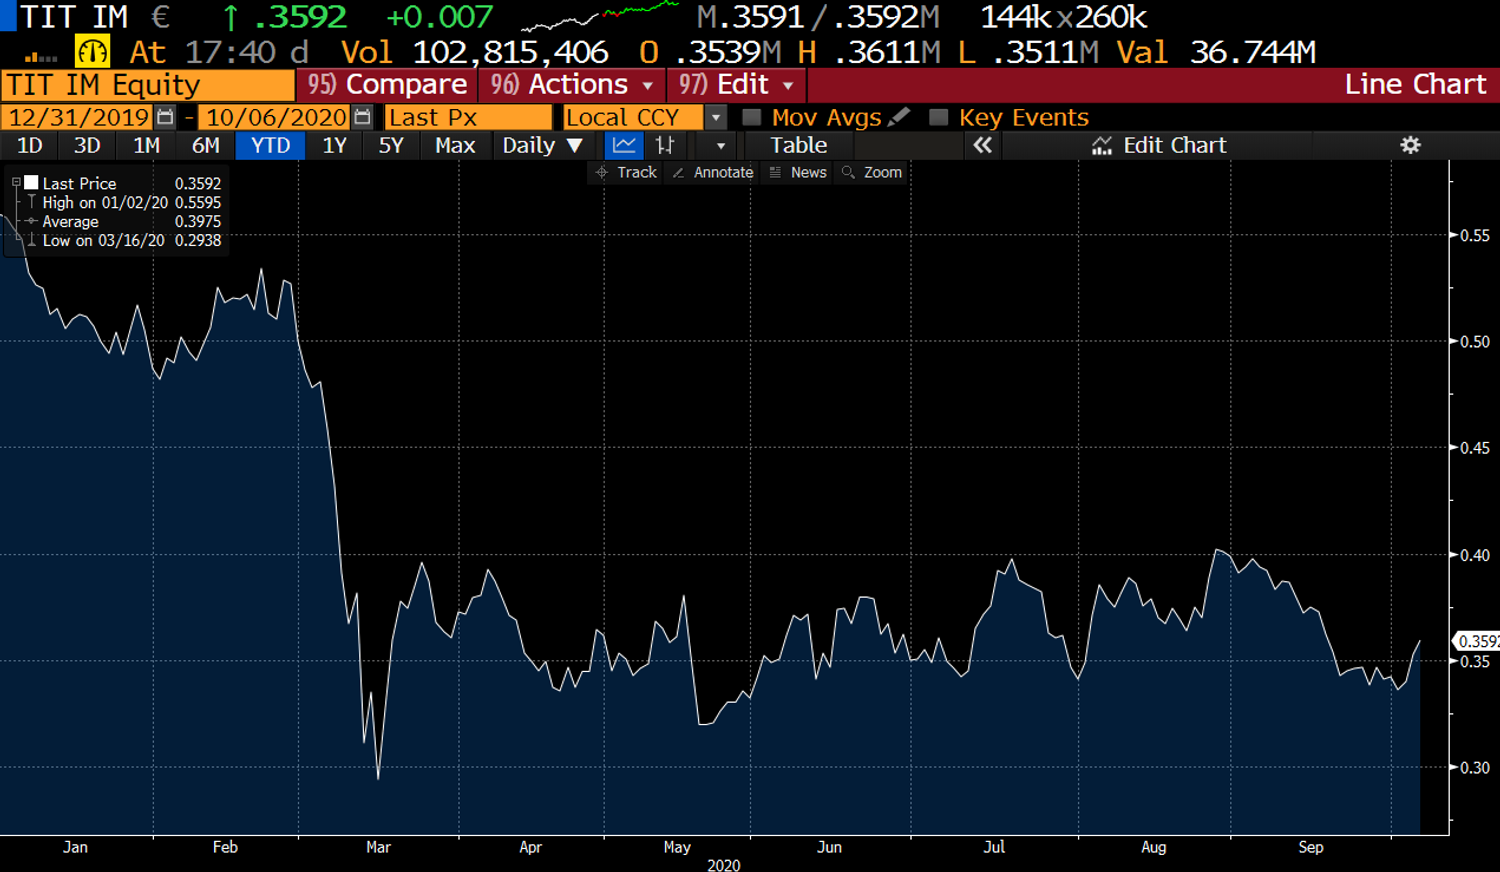Click the Mov Avgs pencil edit icon

[899, 117]
